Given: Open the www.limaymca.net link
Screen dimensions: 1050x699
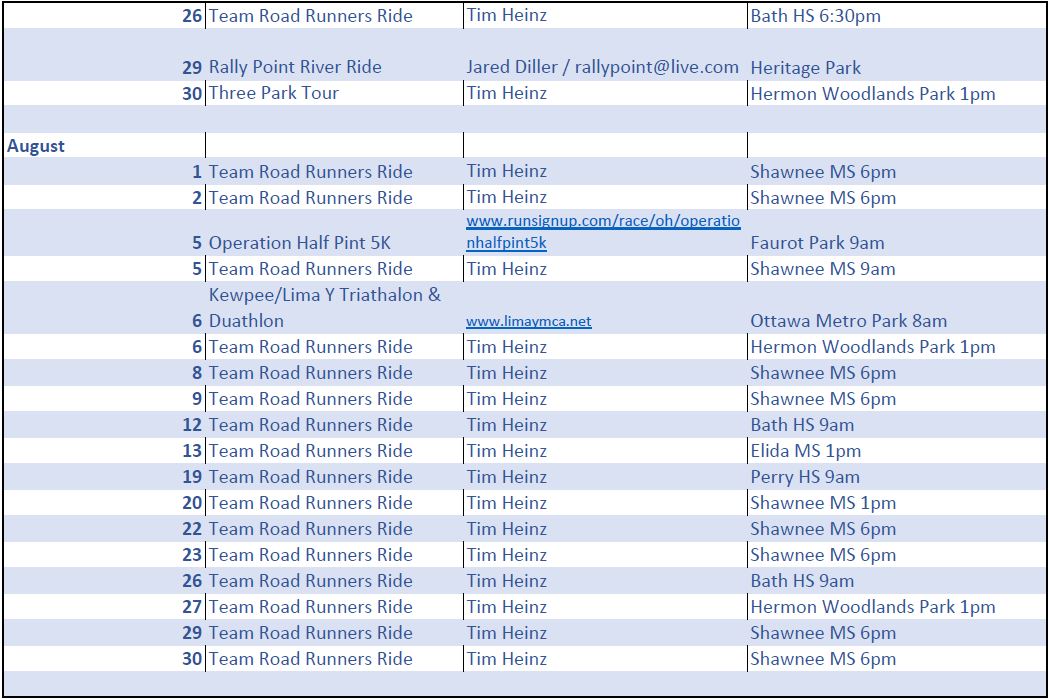Looking at the screenshot, I should (x=528, y=321).
